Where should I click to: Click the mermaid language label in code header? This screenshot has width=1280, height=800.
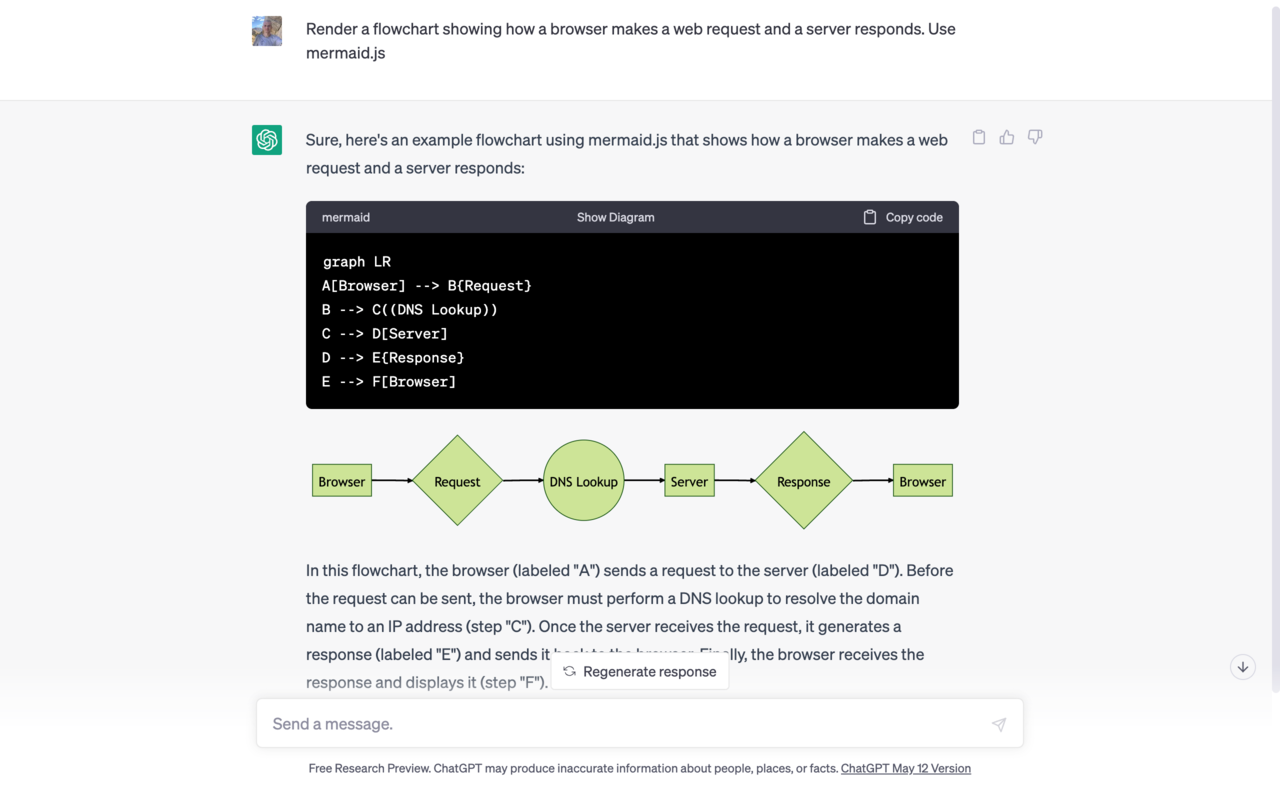point(346,217)
